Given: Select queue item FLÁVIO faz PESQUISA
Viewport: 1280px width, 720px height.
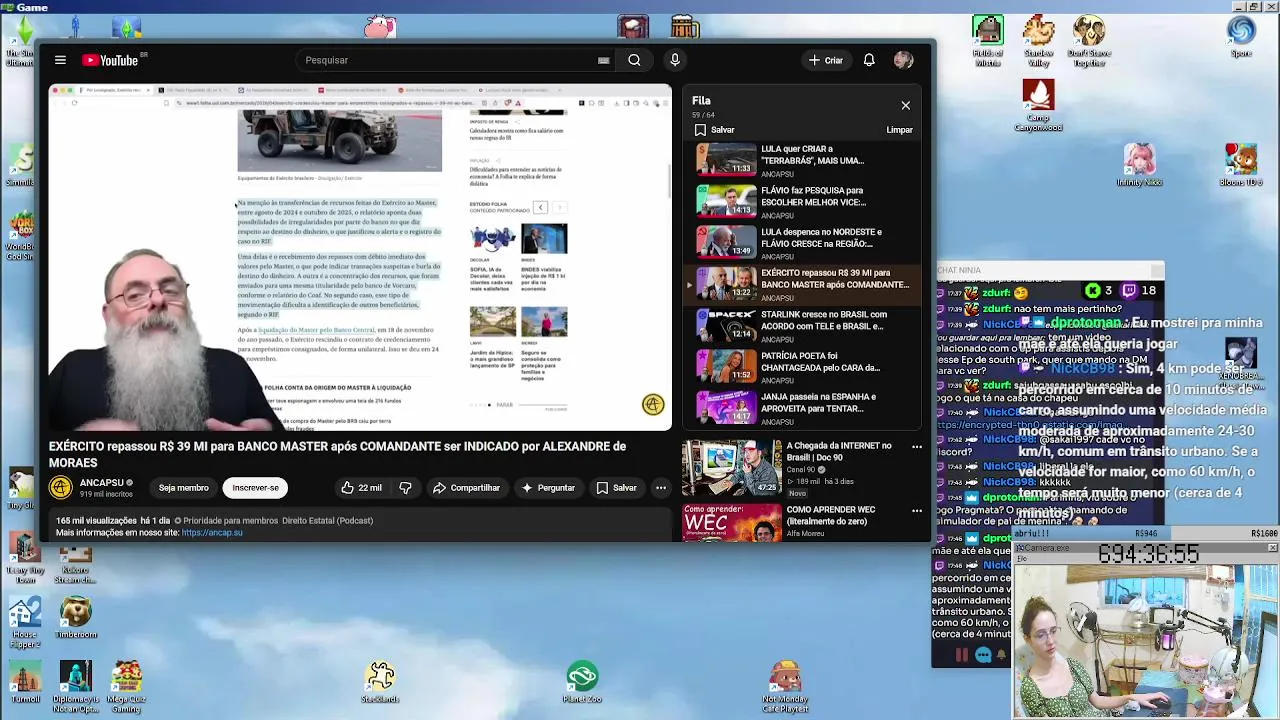Looking at the screenshot, I should click(803, 201).
